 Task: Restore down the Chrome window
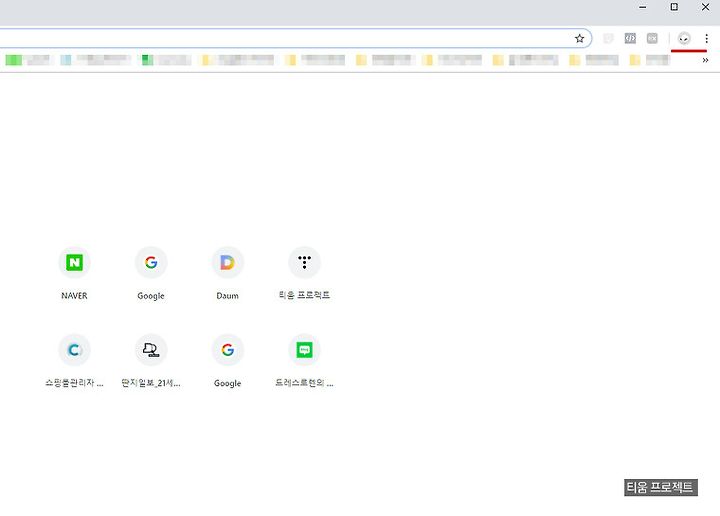coord(674,7)
